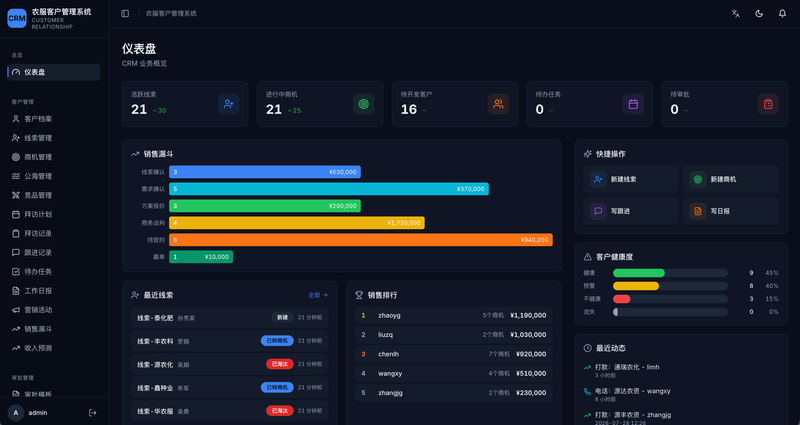Open the language translation switcher
The image size is (800, 425).
pyautogui.click(x=736, y=14)
